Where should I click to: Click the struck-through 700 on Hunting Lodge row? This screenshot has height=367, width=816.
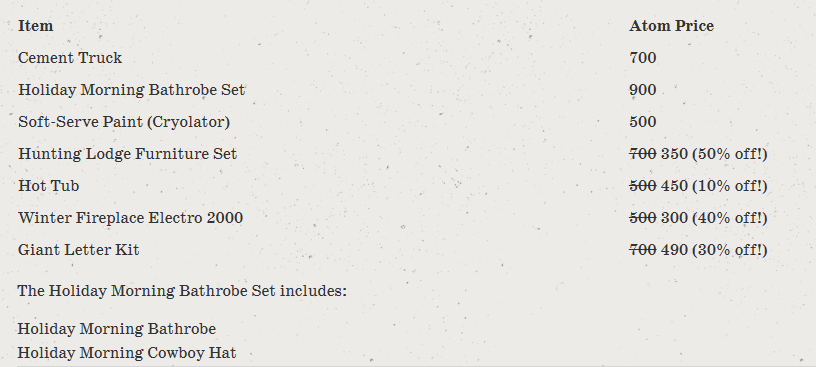(643, 154)
